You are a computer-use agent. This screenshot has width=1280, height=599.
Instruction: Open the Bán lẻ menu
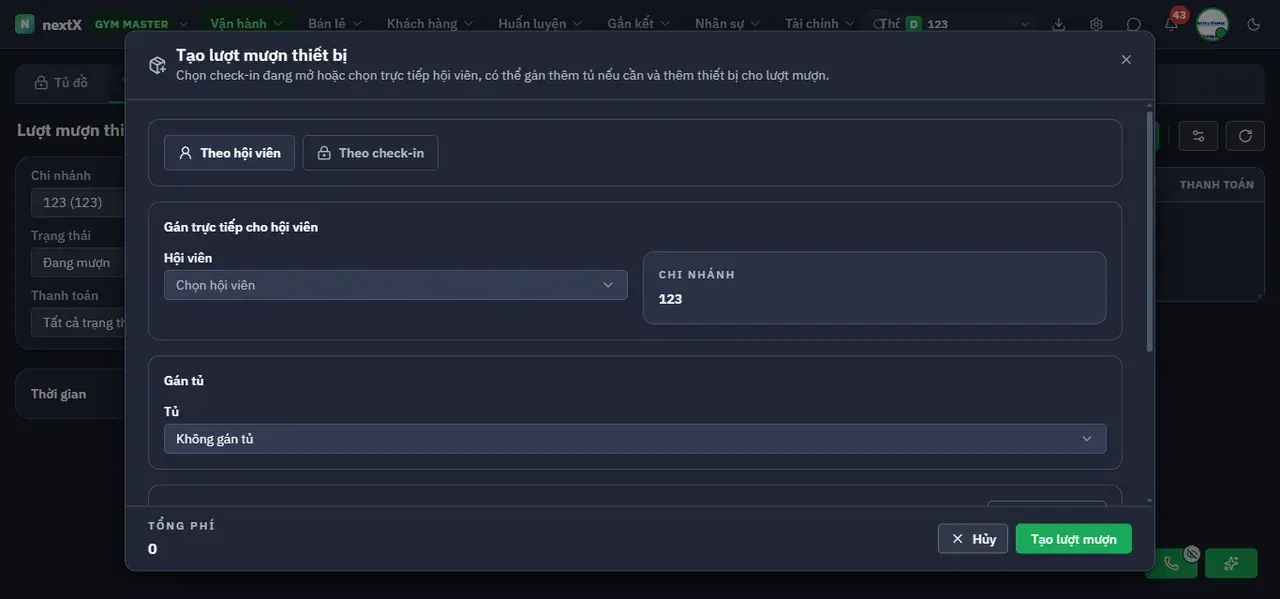coord(334,24)
